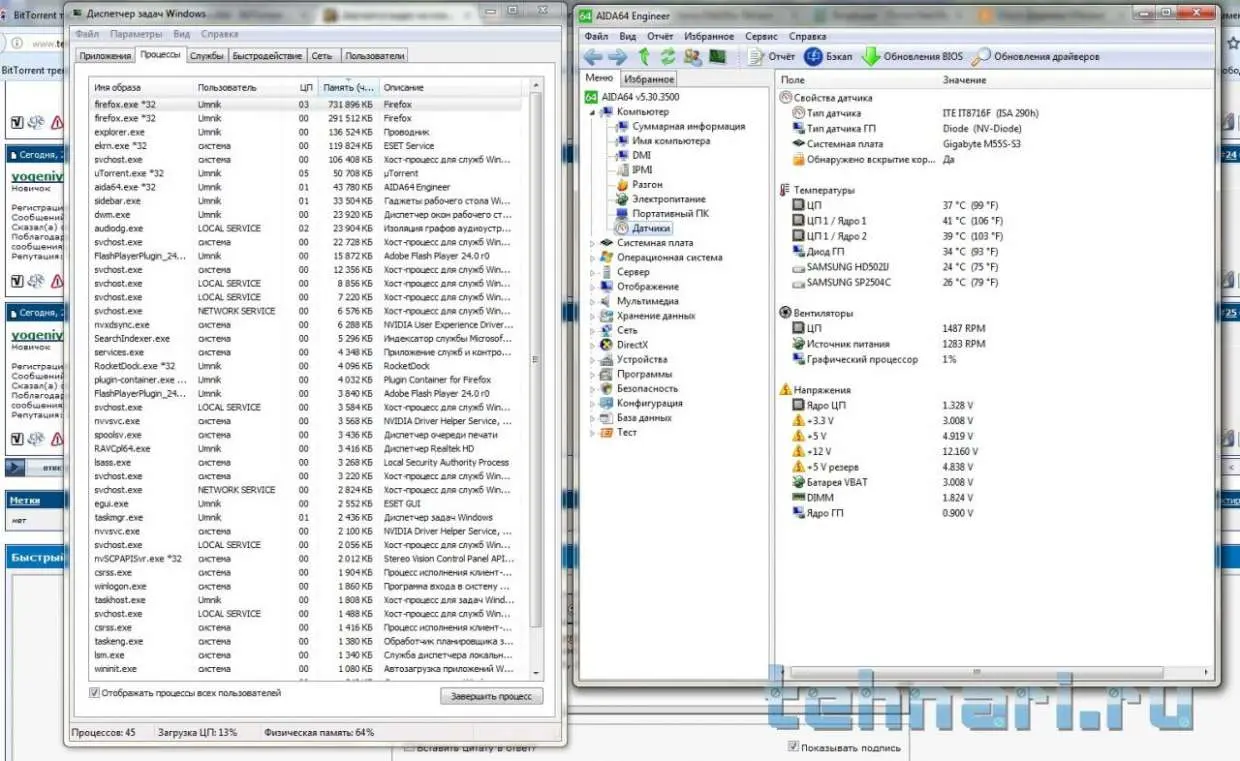Select uTorrent.exe *32 process row

click(x=305, y=173)
